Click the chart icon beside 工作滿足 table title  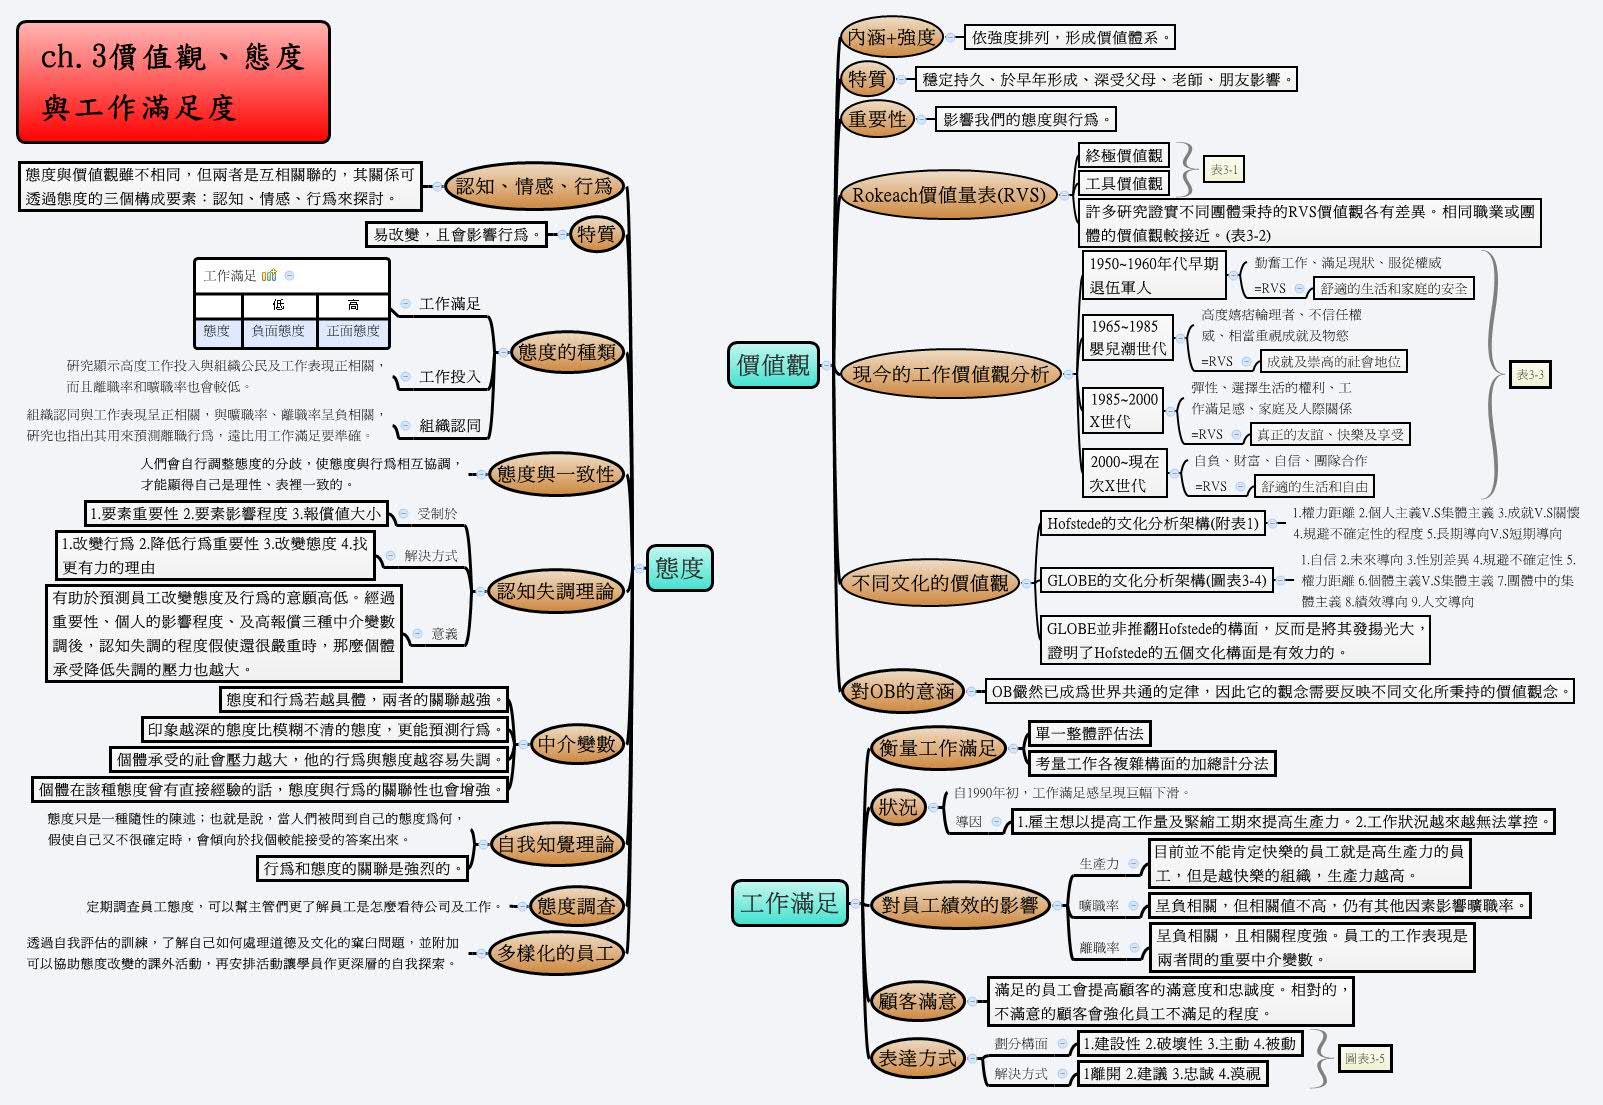pyautogui.click(x=268, y=276)
